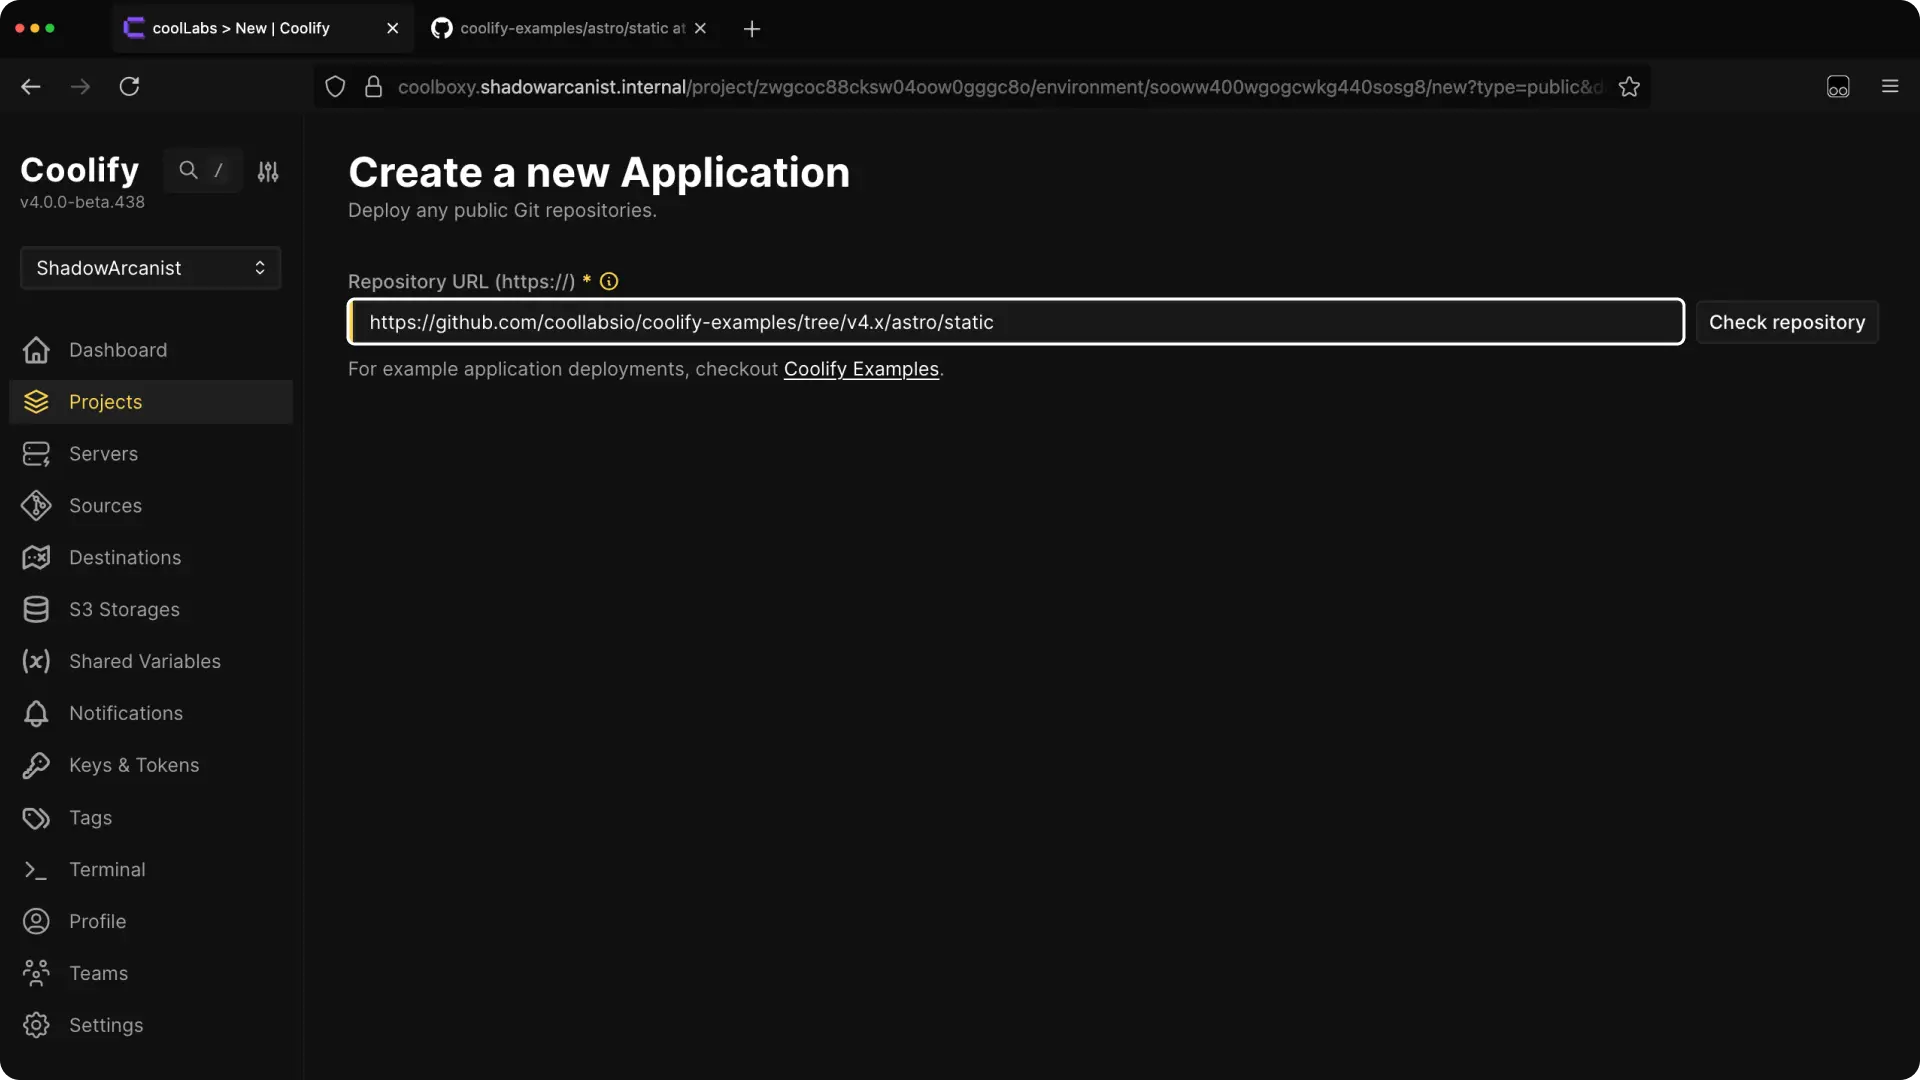Click the Terminal prompt icon

(36, 870)
